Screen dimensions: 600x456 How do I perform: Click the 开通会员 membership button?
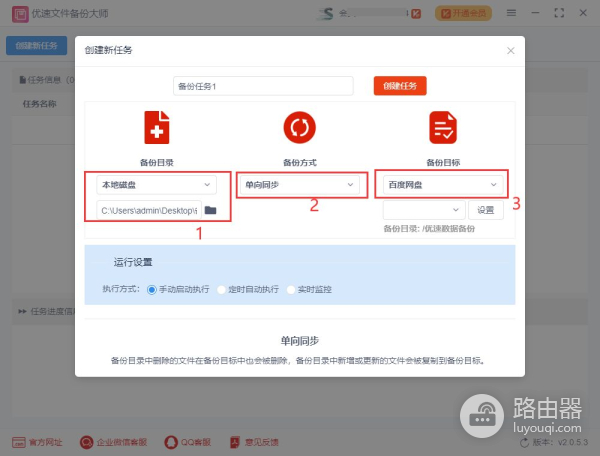click(463, 13)
